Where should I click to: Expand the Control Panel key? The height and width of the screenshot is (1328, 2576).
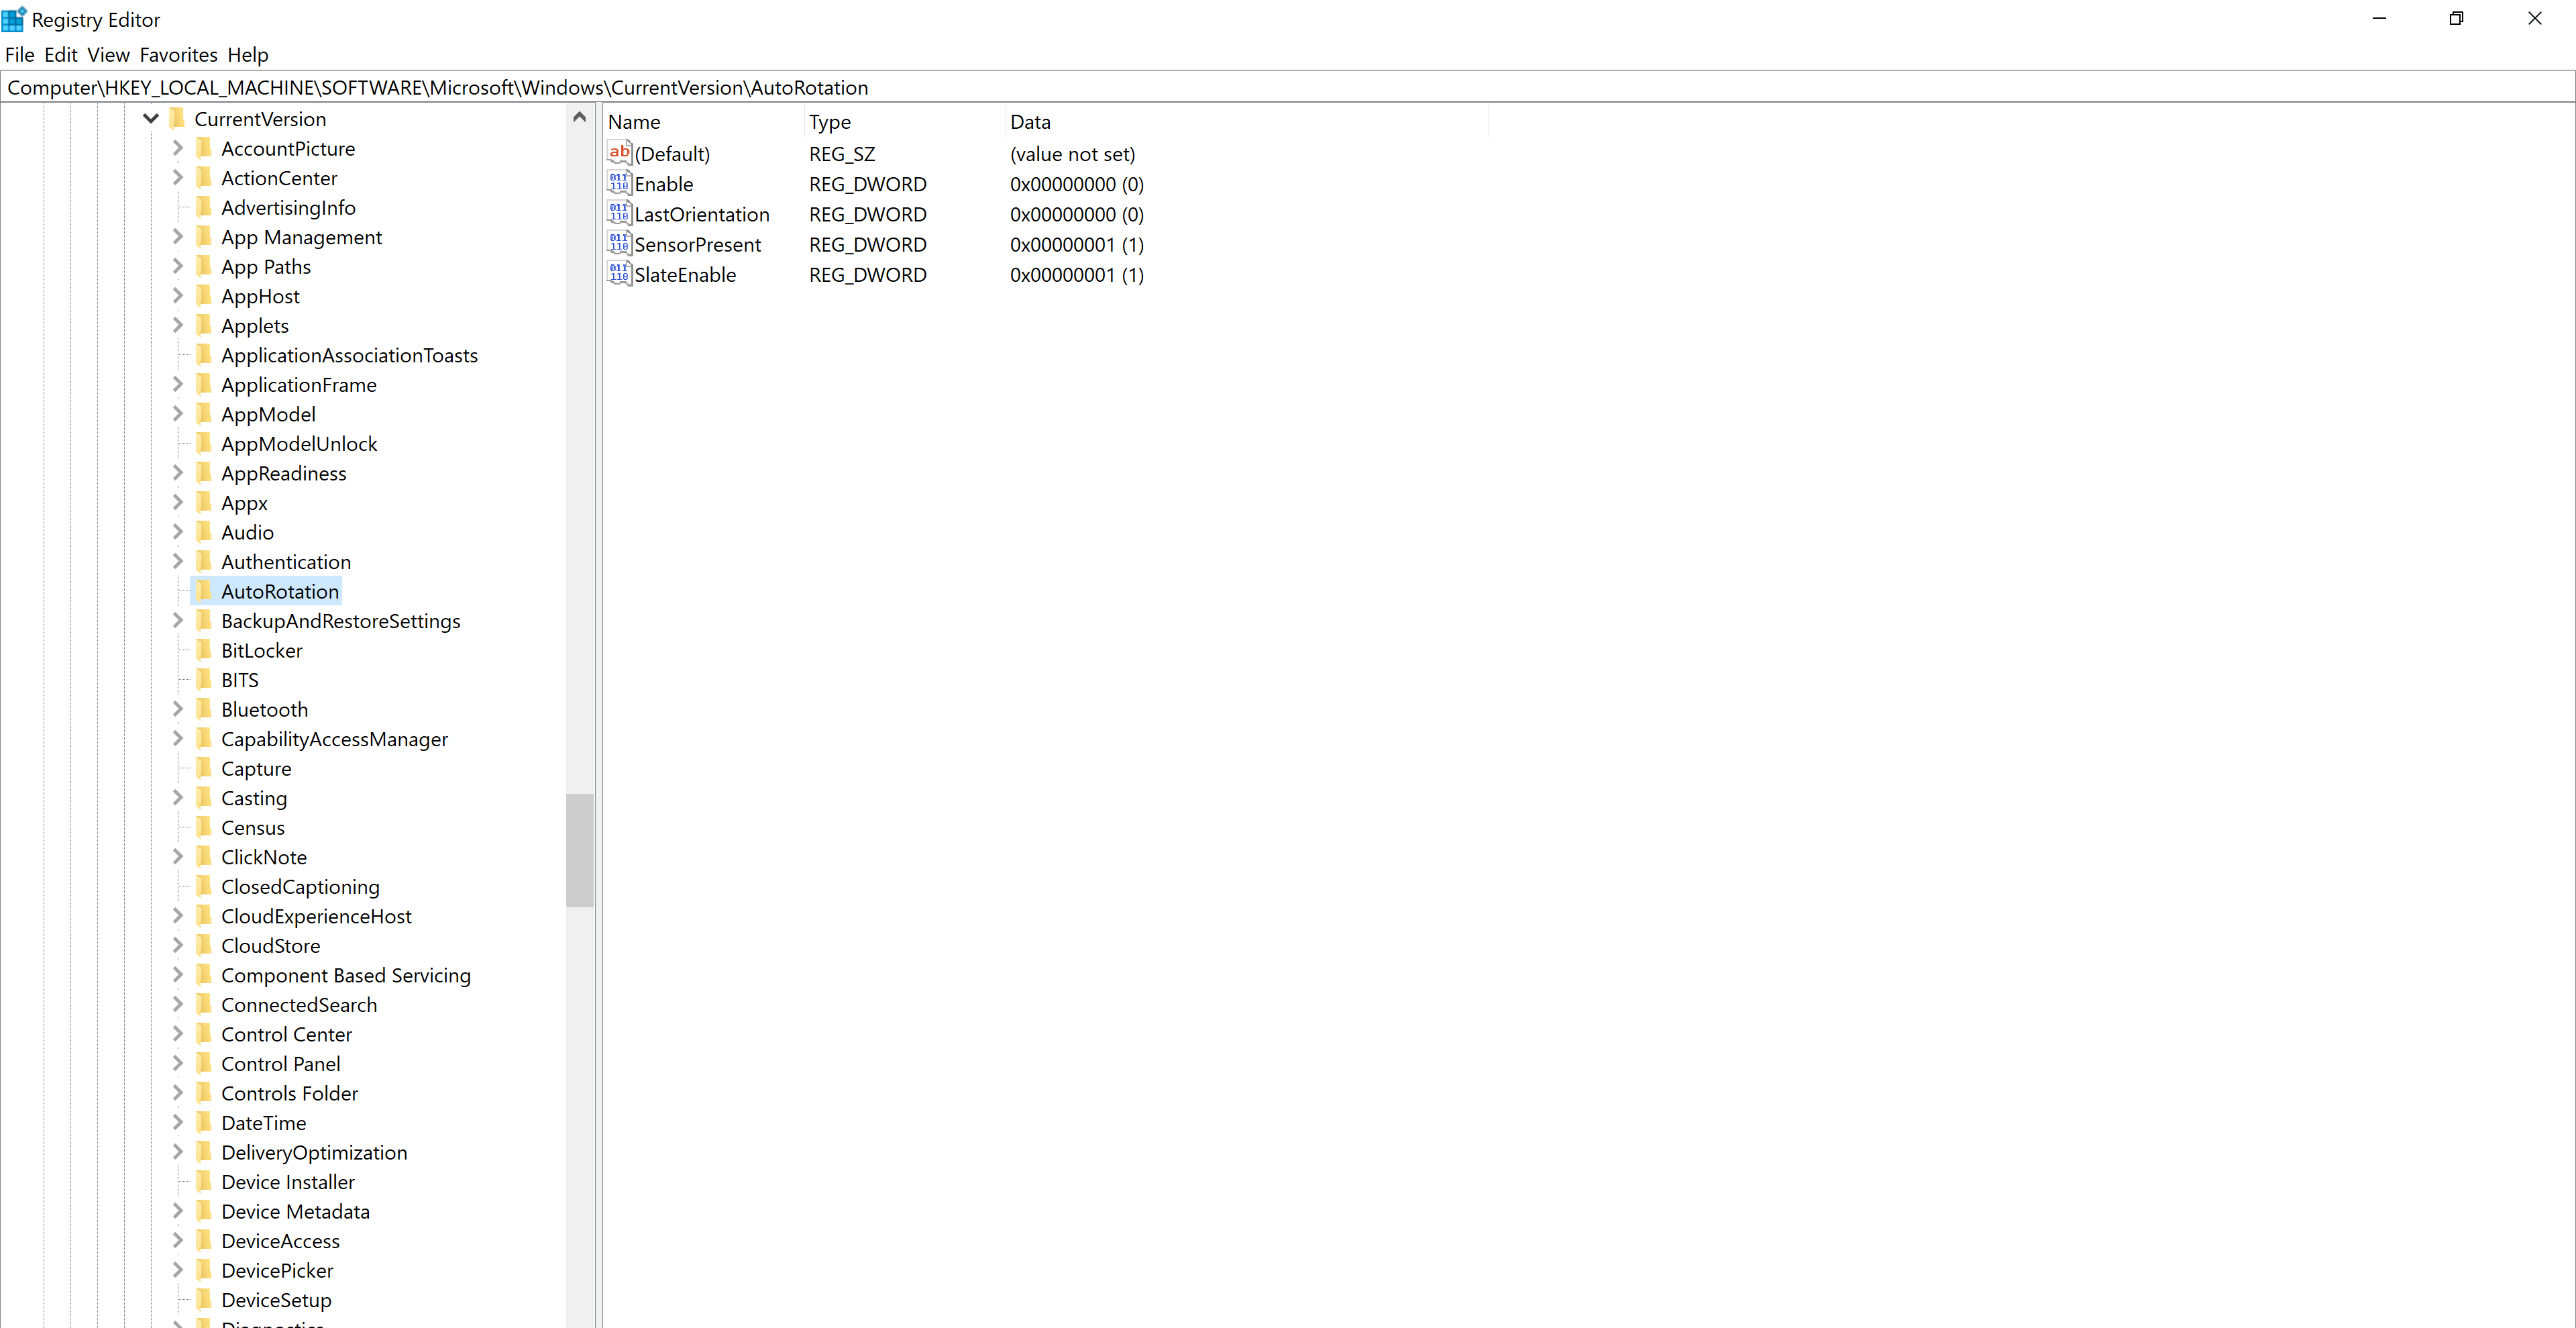click(177, 1063)
